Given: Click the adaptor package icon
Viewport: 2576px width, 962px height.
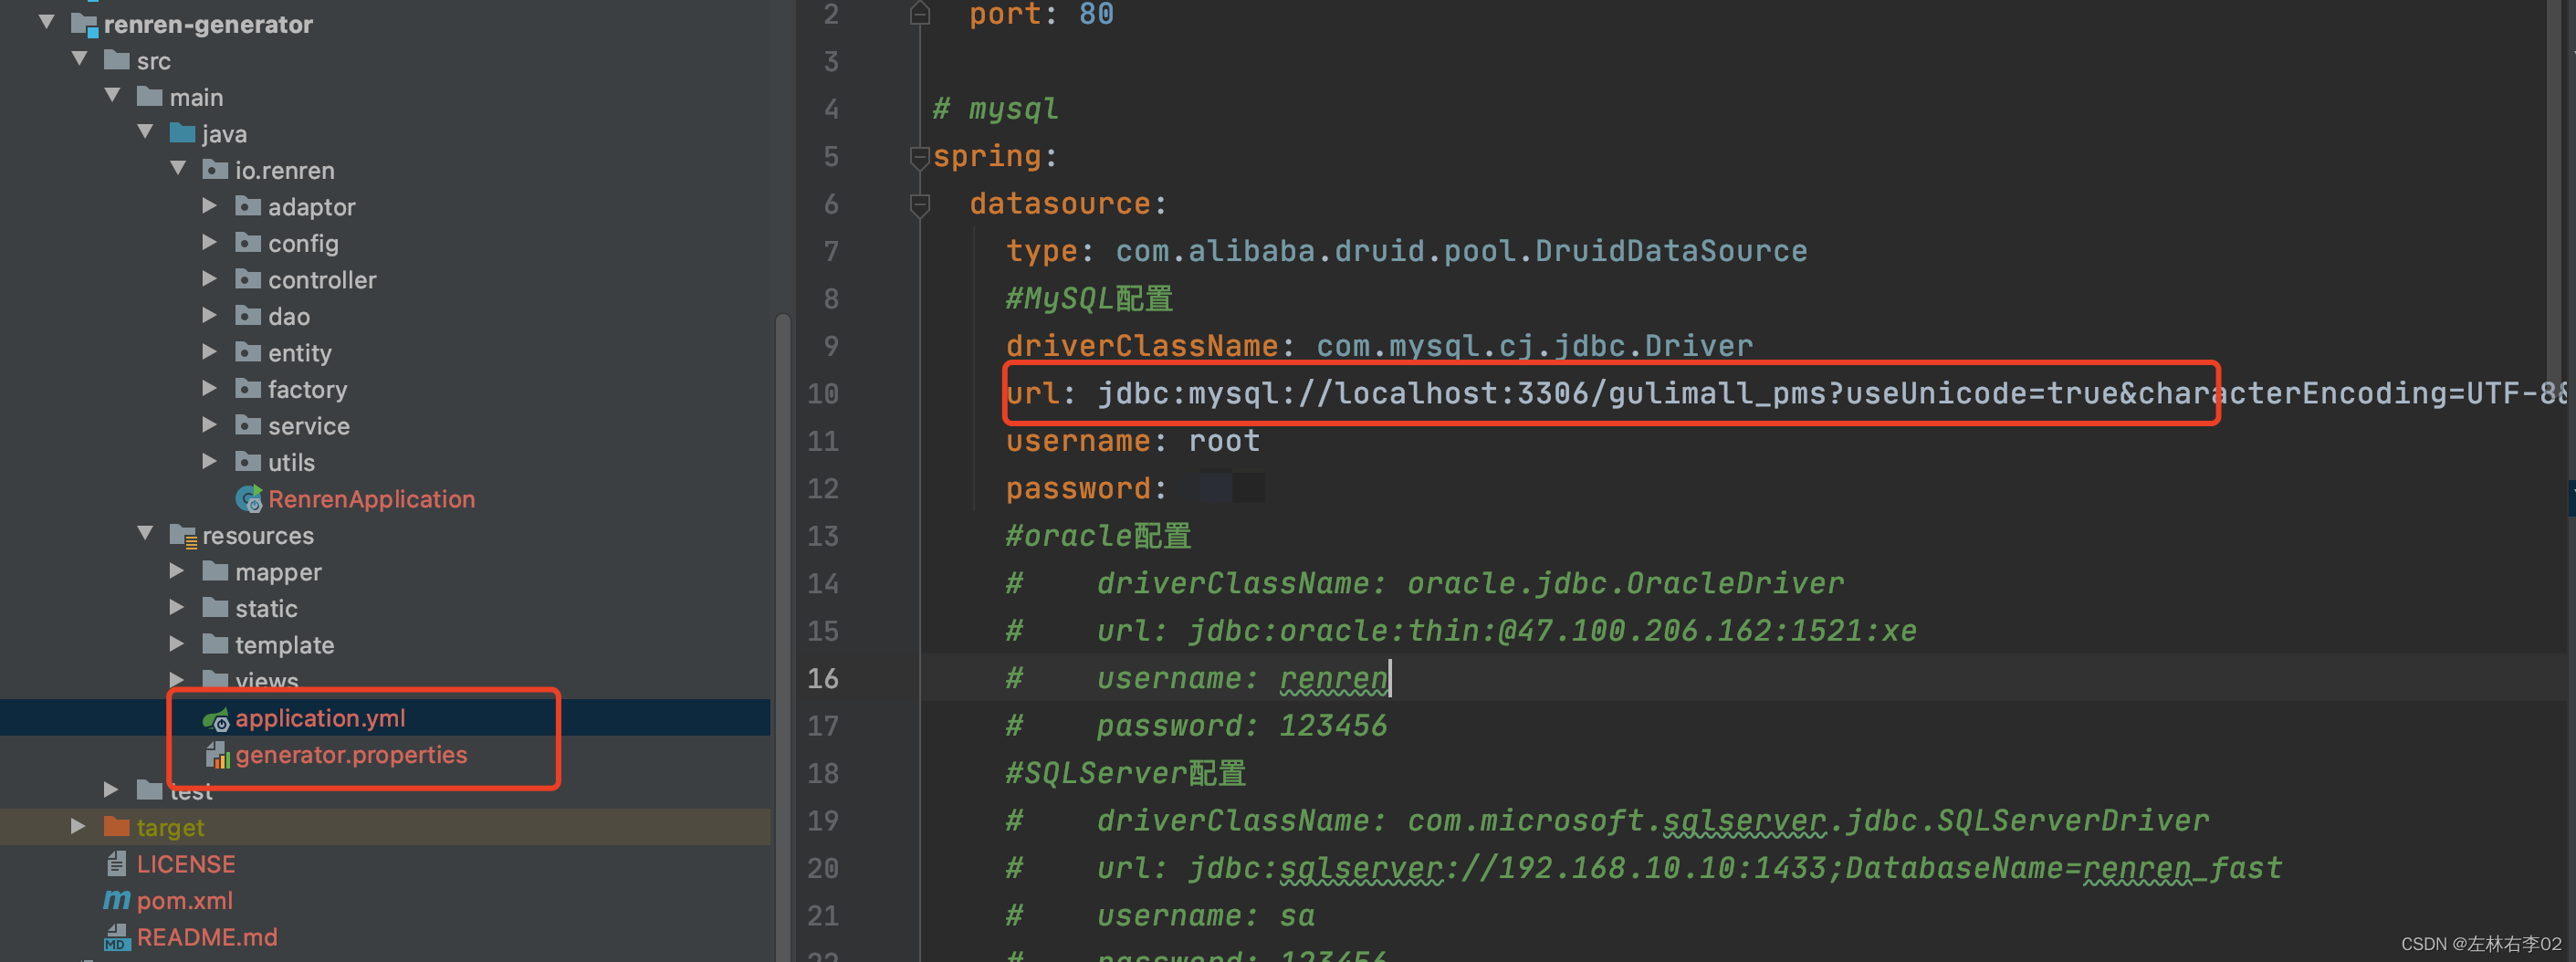Looking at the screenshot, I should click(x=248, y=206).
